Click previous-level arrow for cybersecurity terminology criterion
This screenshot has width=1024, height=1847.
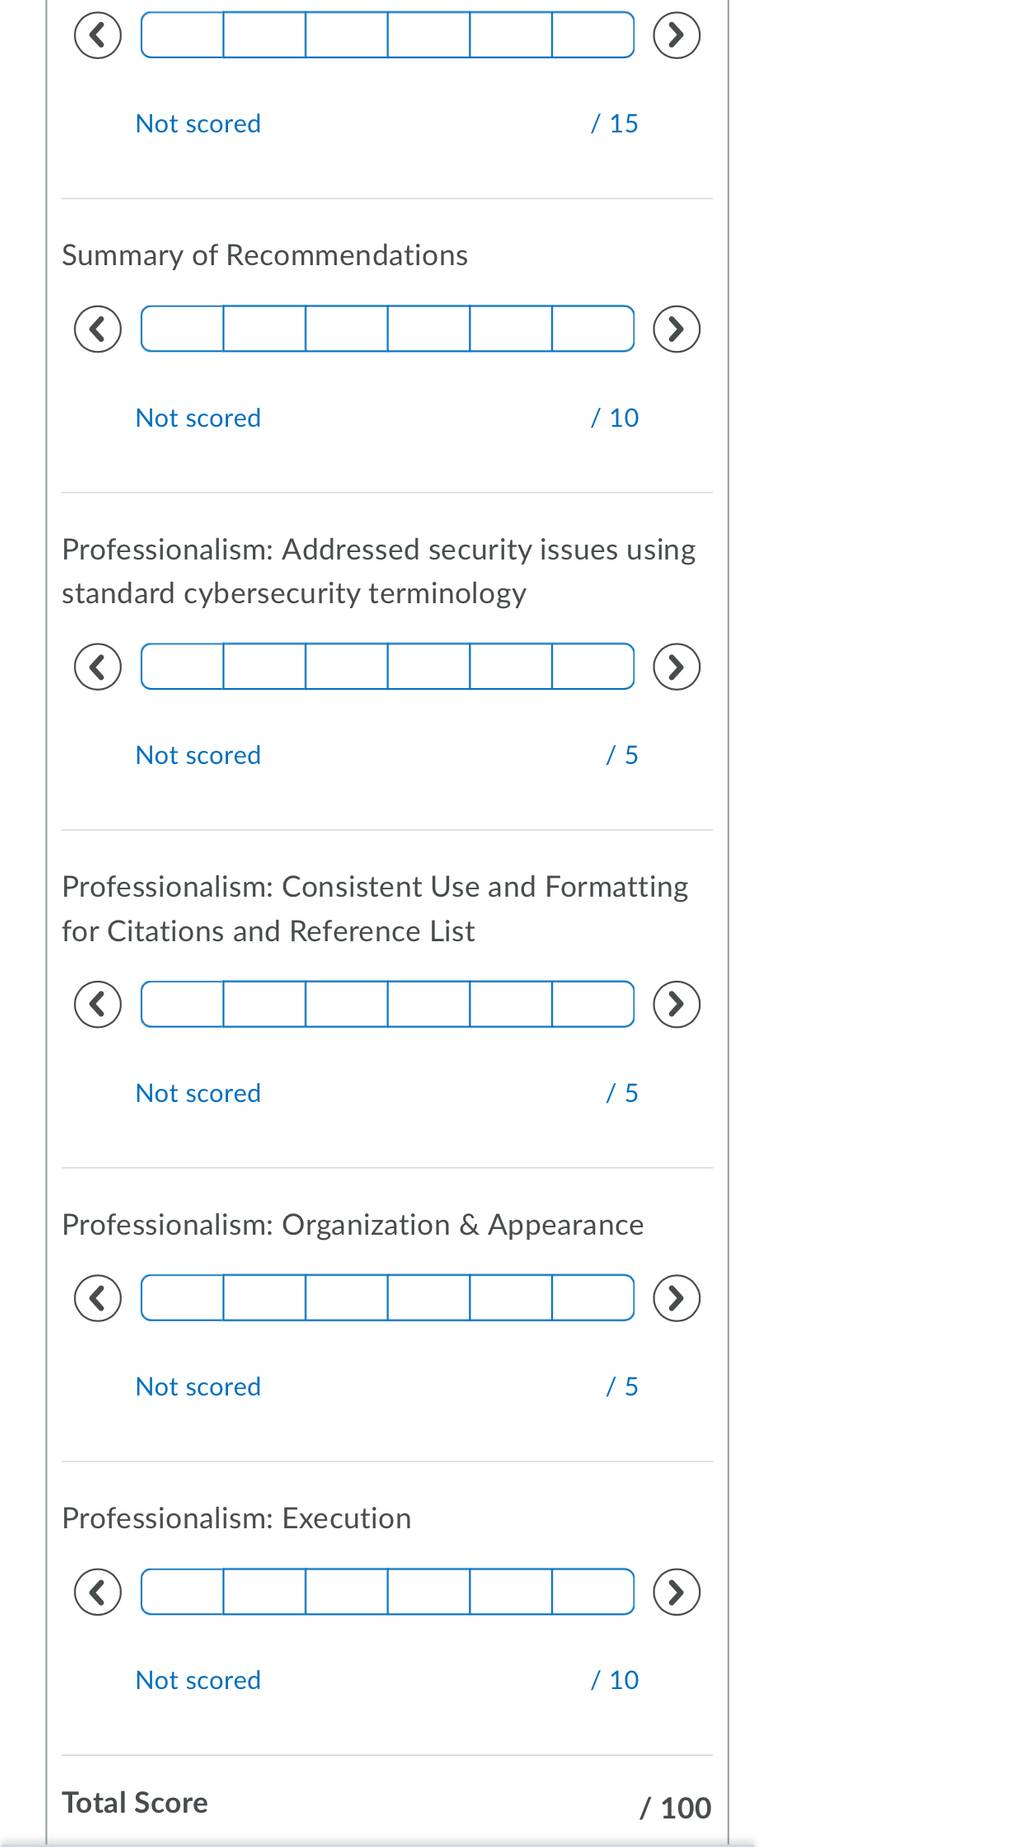pos(98,667)
